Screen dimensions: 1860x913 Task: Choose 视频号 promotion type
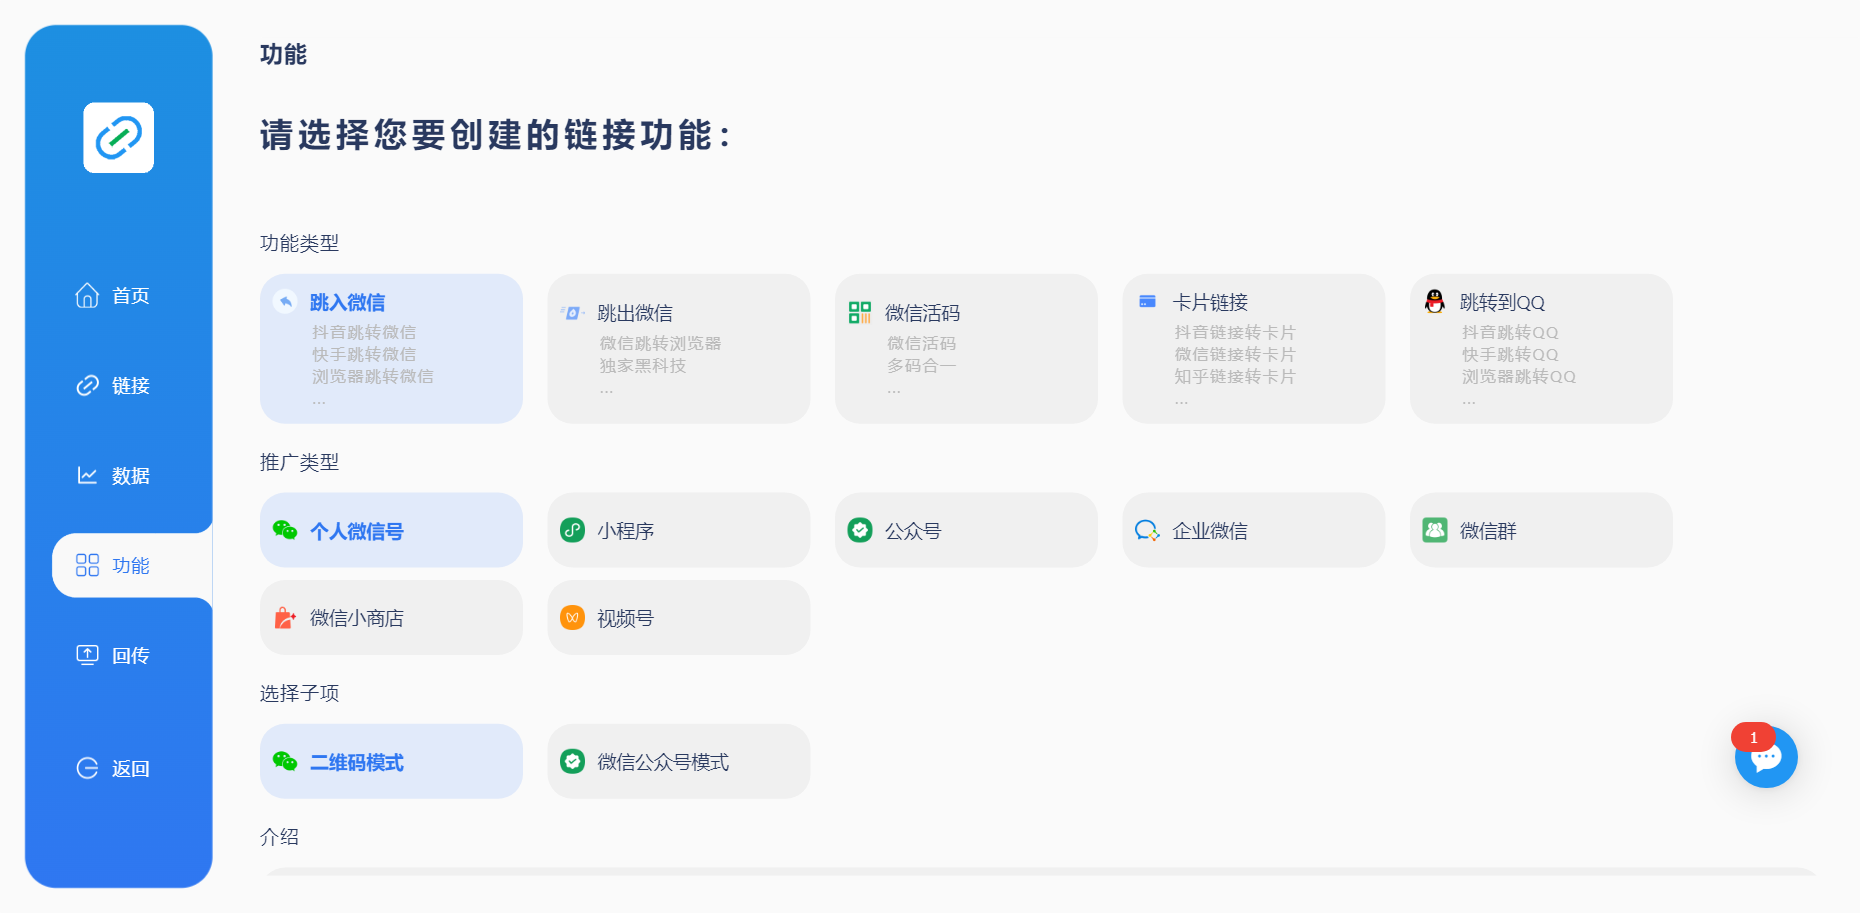point(679,618)
